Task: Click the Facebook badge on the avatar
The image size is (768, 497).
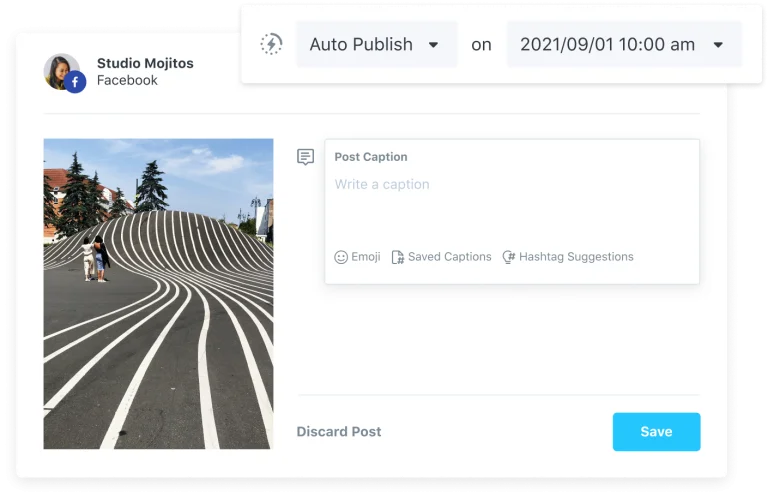Action: point(76,83)
